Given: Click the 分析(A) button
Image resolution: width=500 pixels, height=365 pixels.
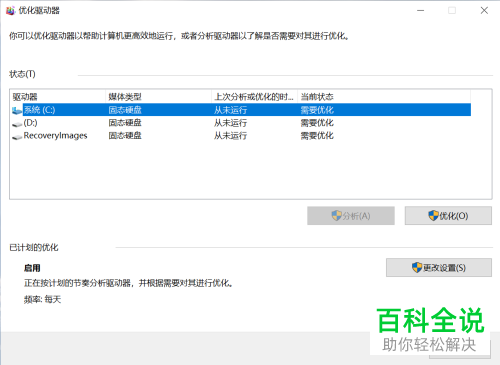Looking at the screenshot, I should (x=351, y=216).
